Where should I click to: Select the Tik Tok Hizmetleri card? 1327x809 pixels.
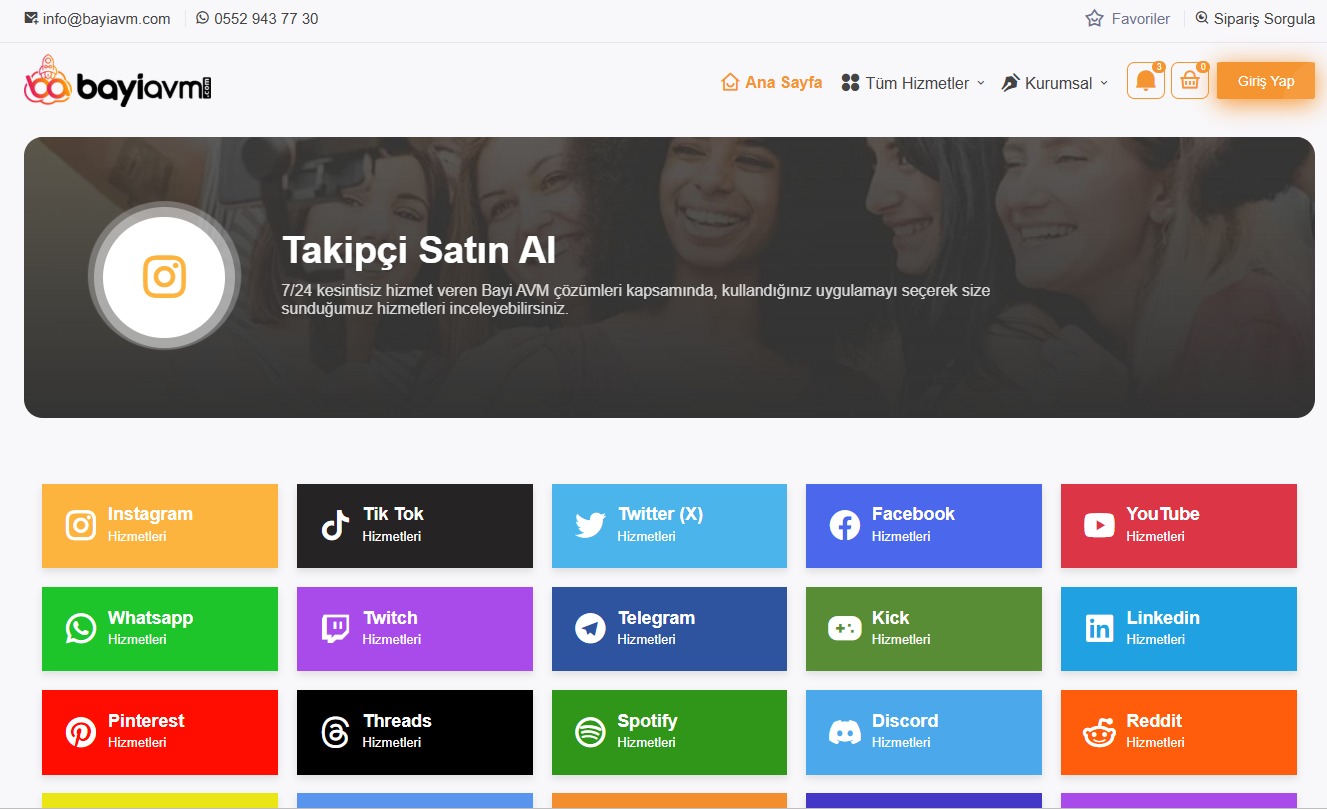pyautogui.click(x=414, y=525)
